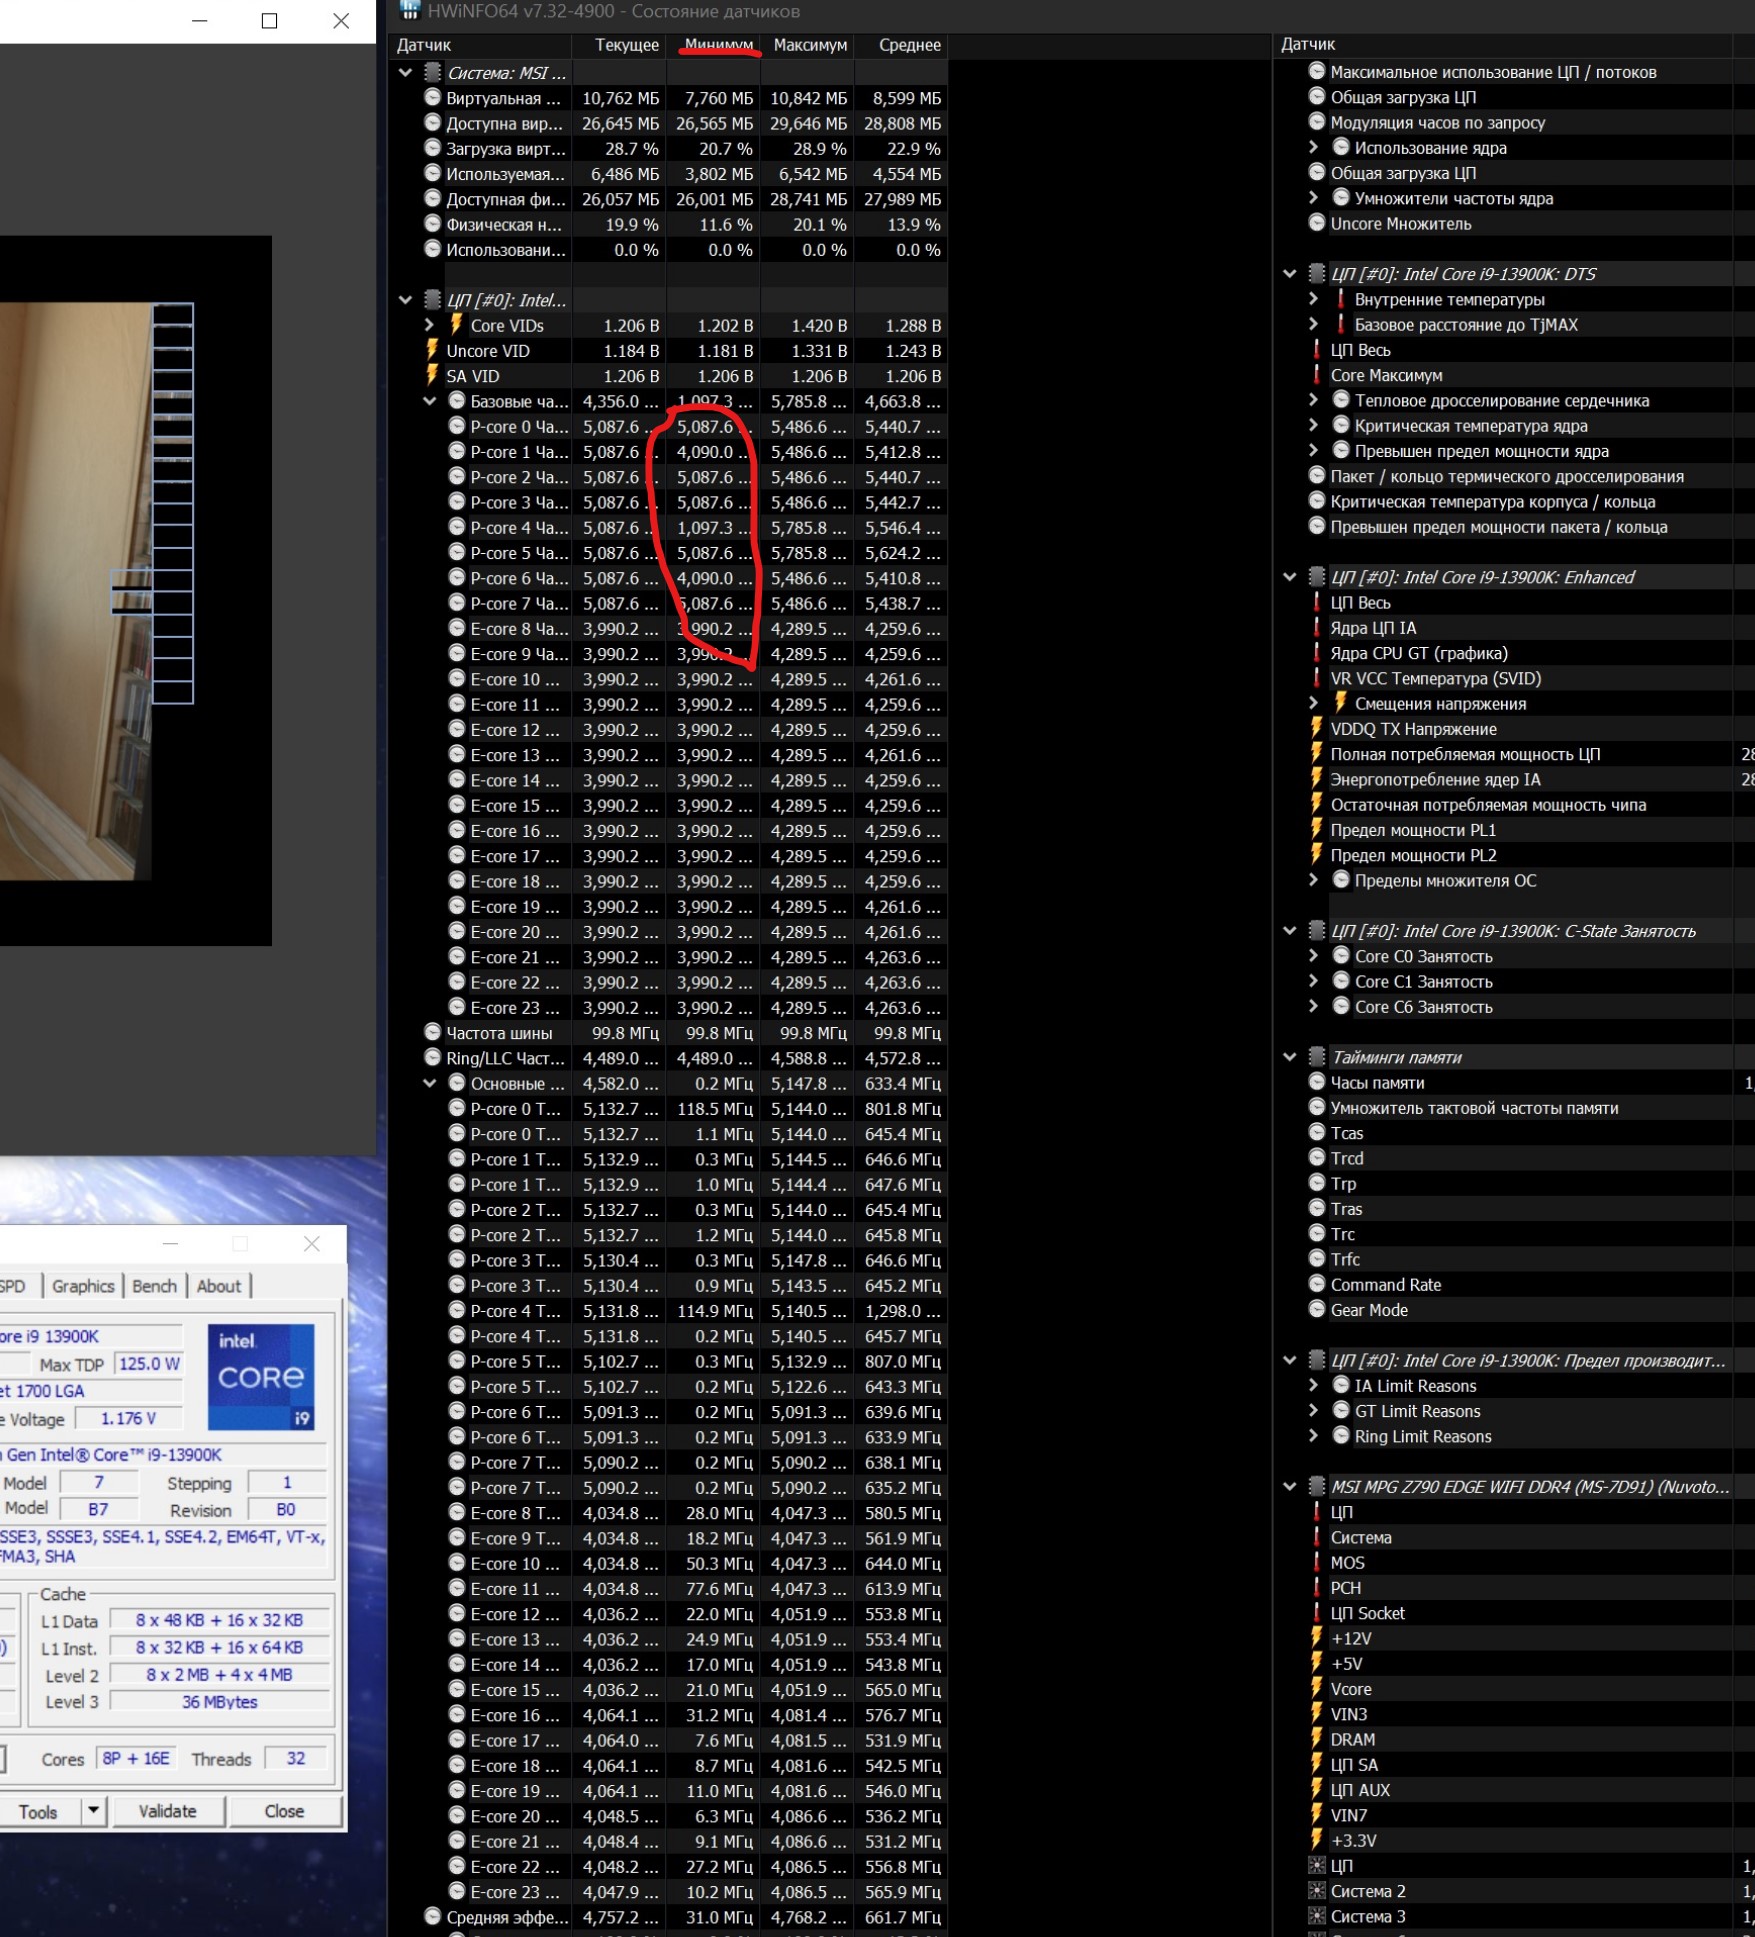Collapse the Система: MSI ... sensor group
This screenshot has width=1755, height=1937.
405,72
